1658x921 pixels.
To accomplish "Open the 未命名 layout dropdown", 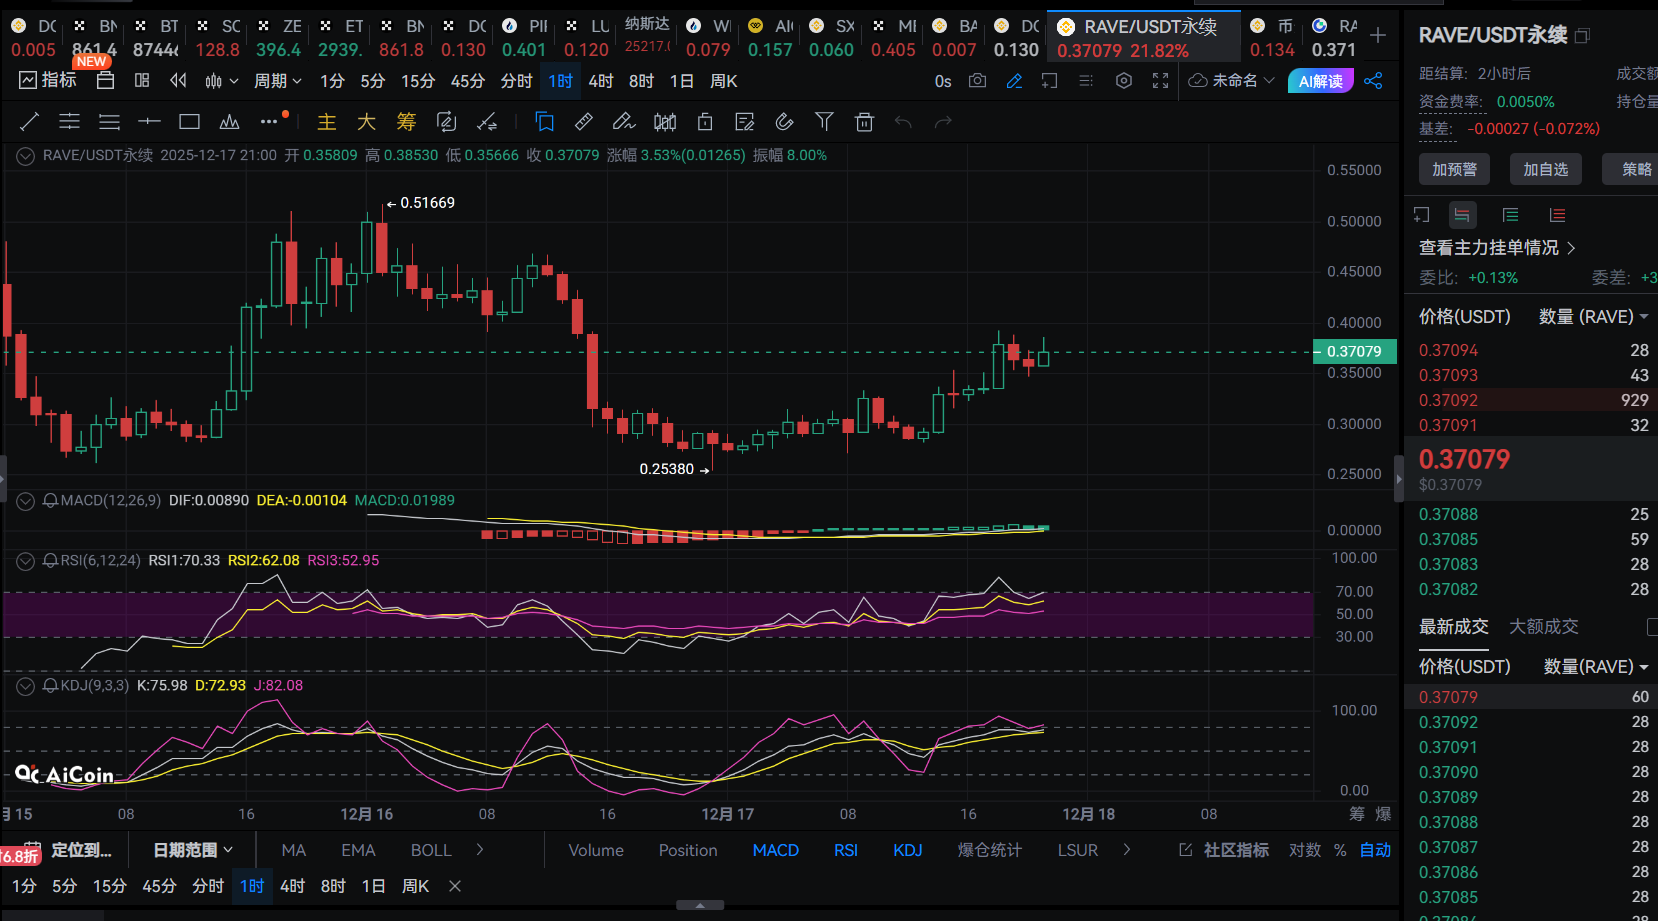I will click(x=1232, y=81).
